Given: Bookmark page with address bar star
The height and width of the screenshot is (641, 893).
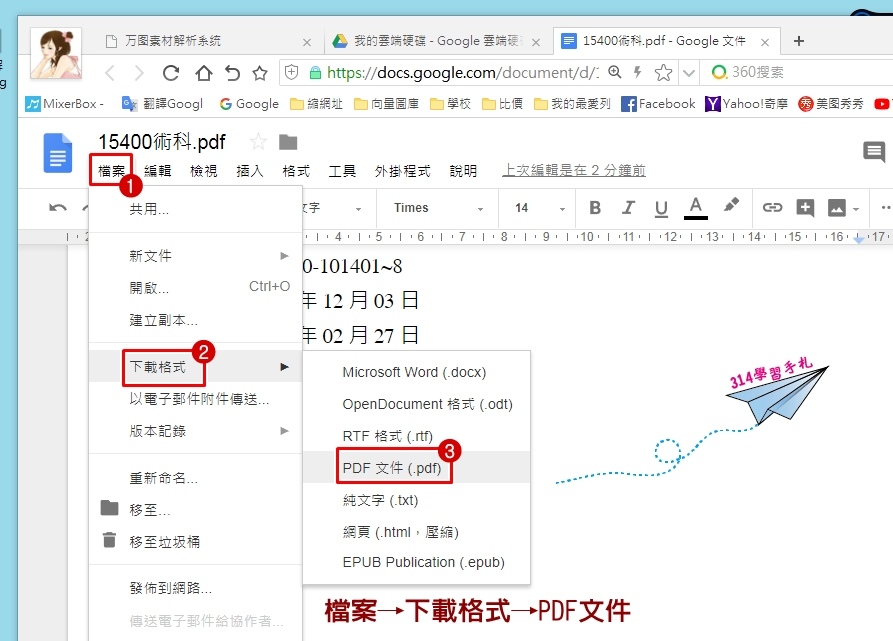Looking at the screenshot, I should tap(663, 72).
